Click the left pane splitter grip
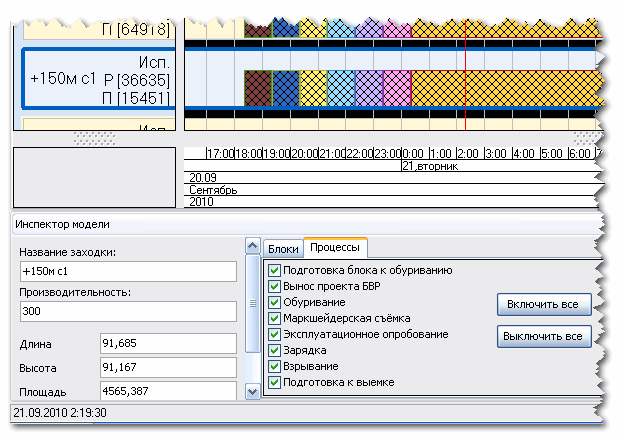 pos(94,139)
